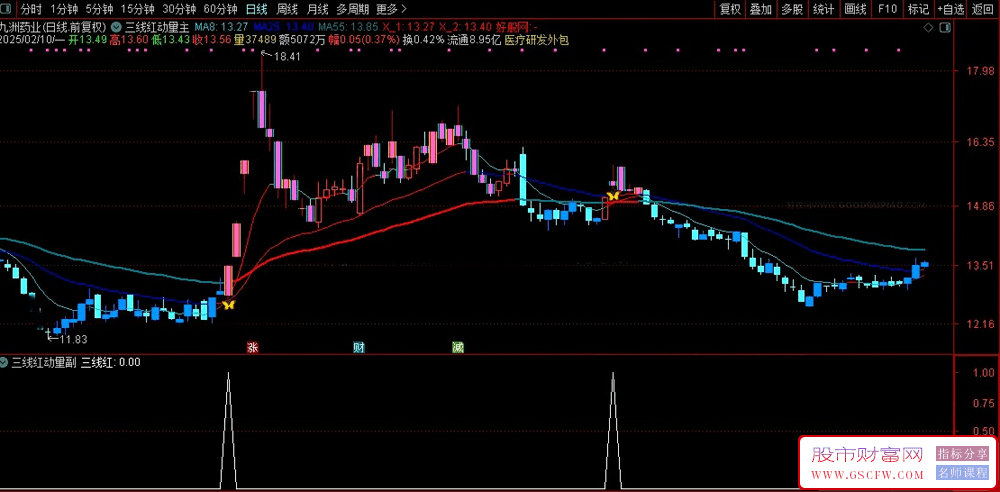1000x492 pixels.
Task: Click the 13.51 price axis label
Action: [x=979, y=265]
